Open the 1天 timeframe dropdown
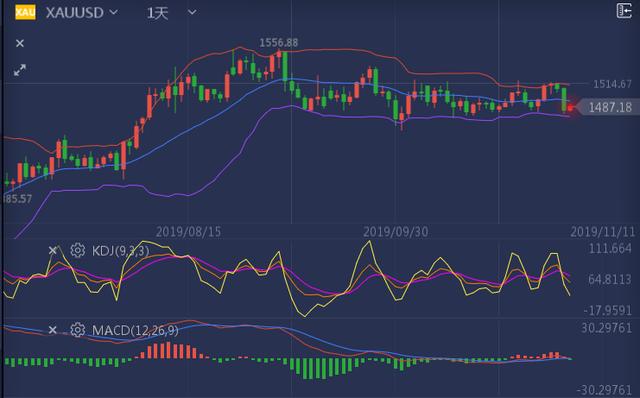The image size is (640, 398). tap(192, 13)
